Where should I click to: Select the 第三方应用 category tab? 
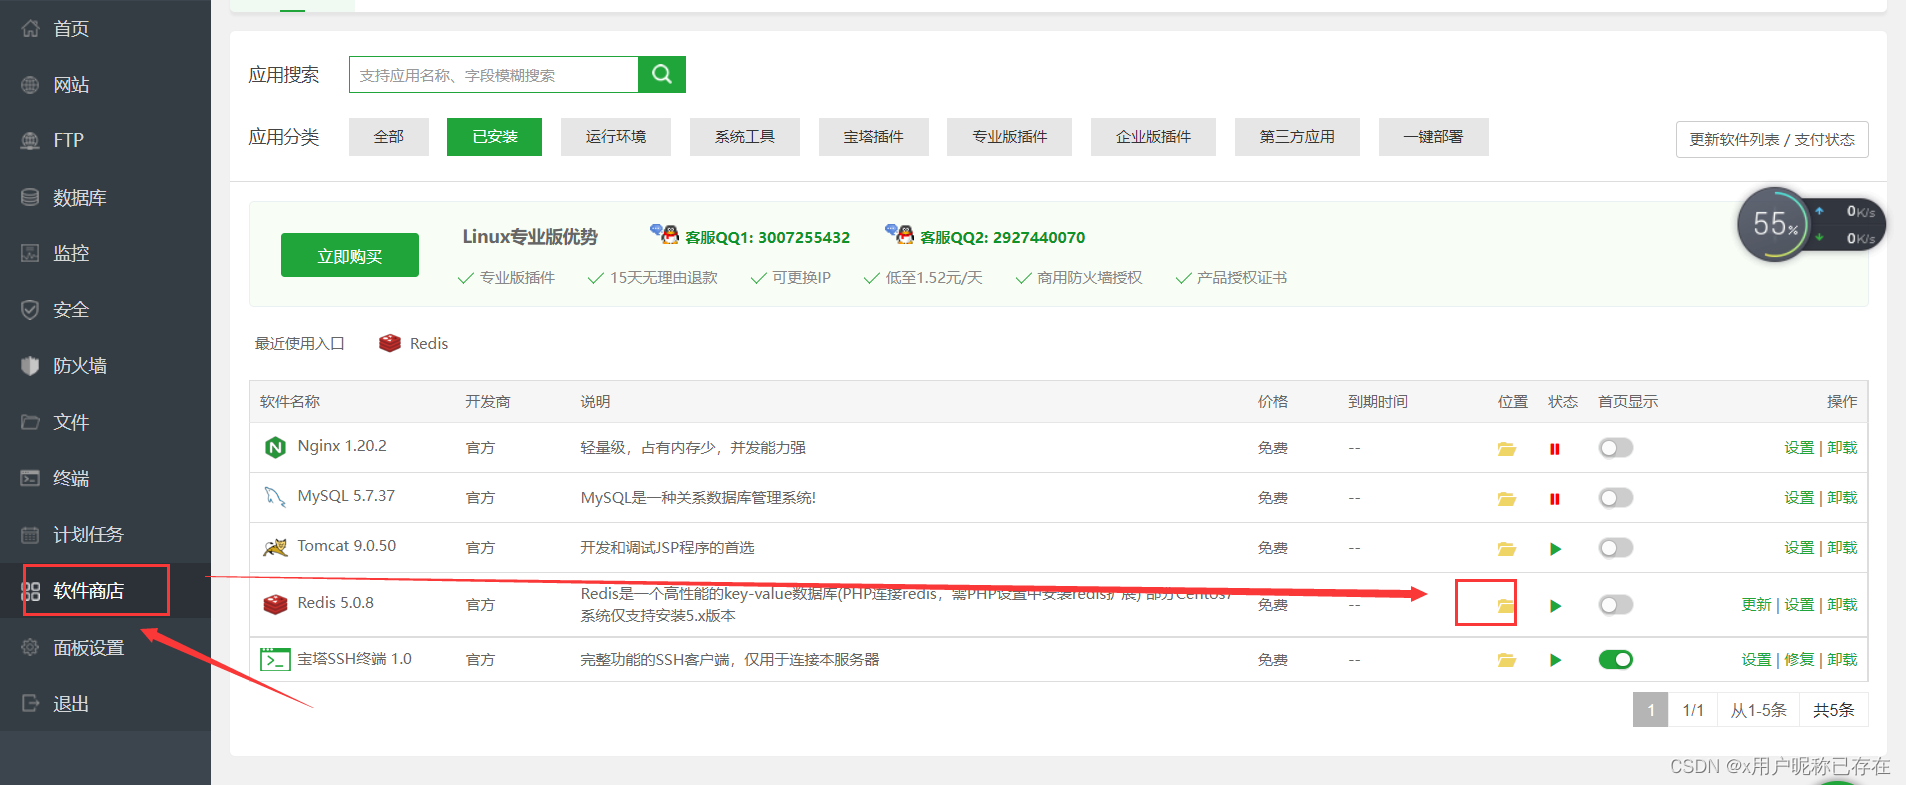point(1297,137)
